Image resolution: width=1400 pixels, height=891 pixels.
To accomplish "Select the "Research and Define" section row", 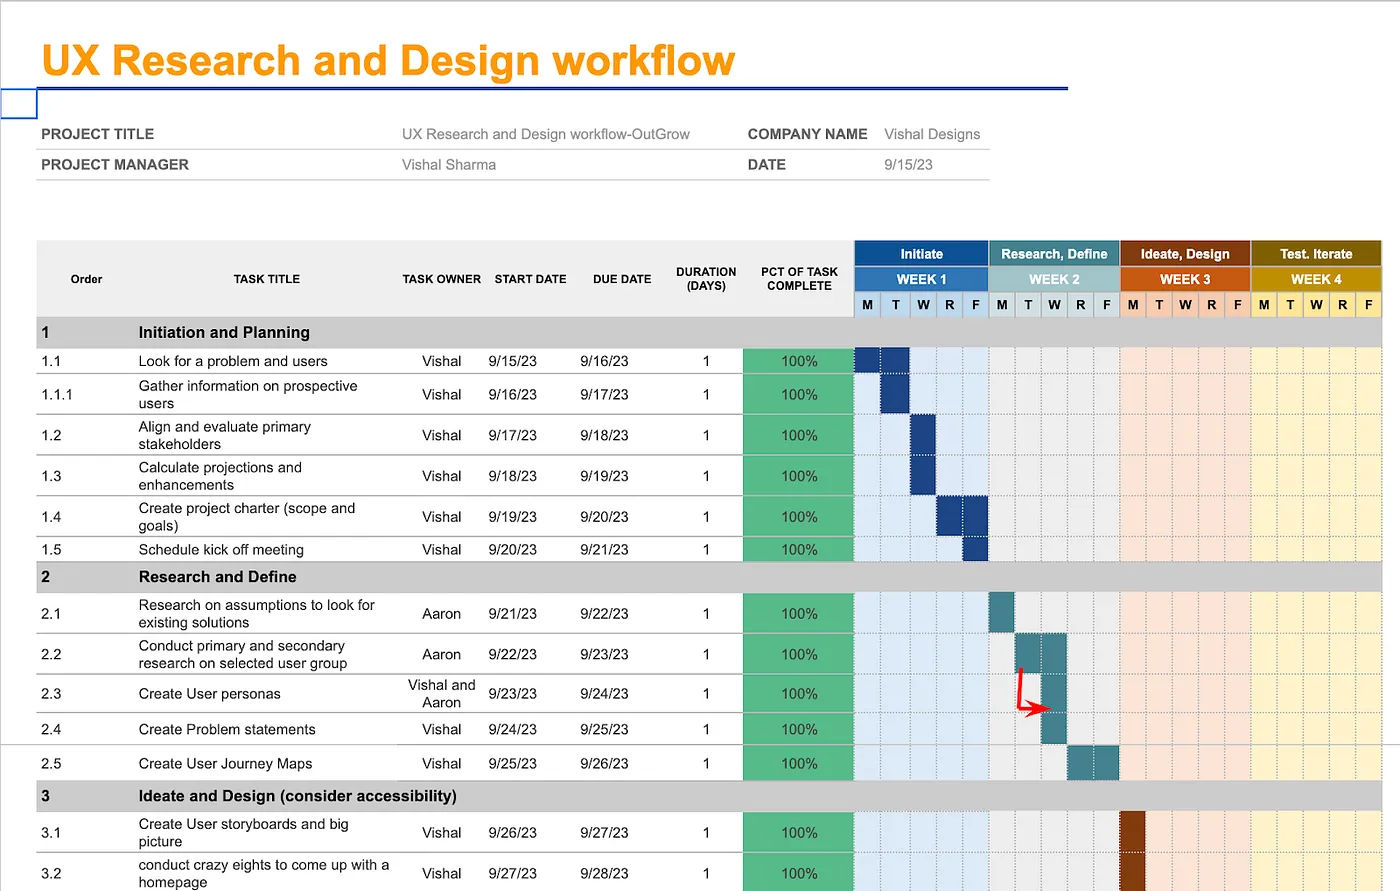I will [217, 577].
